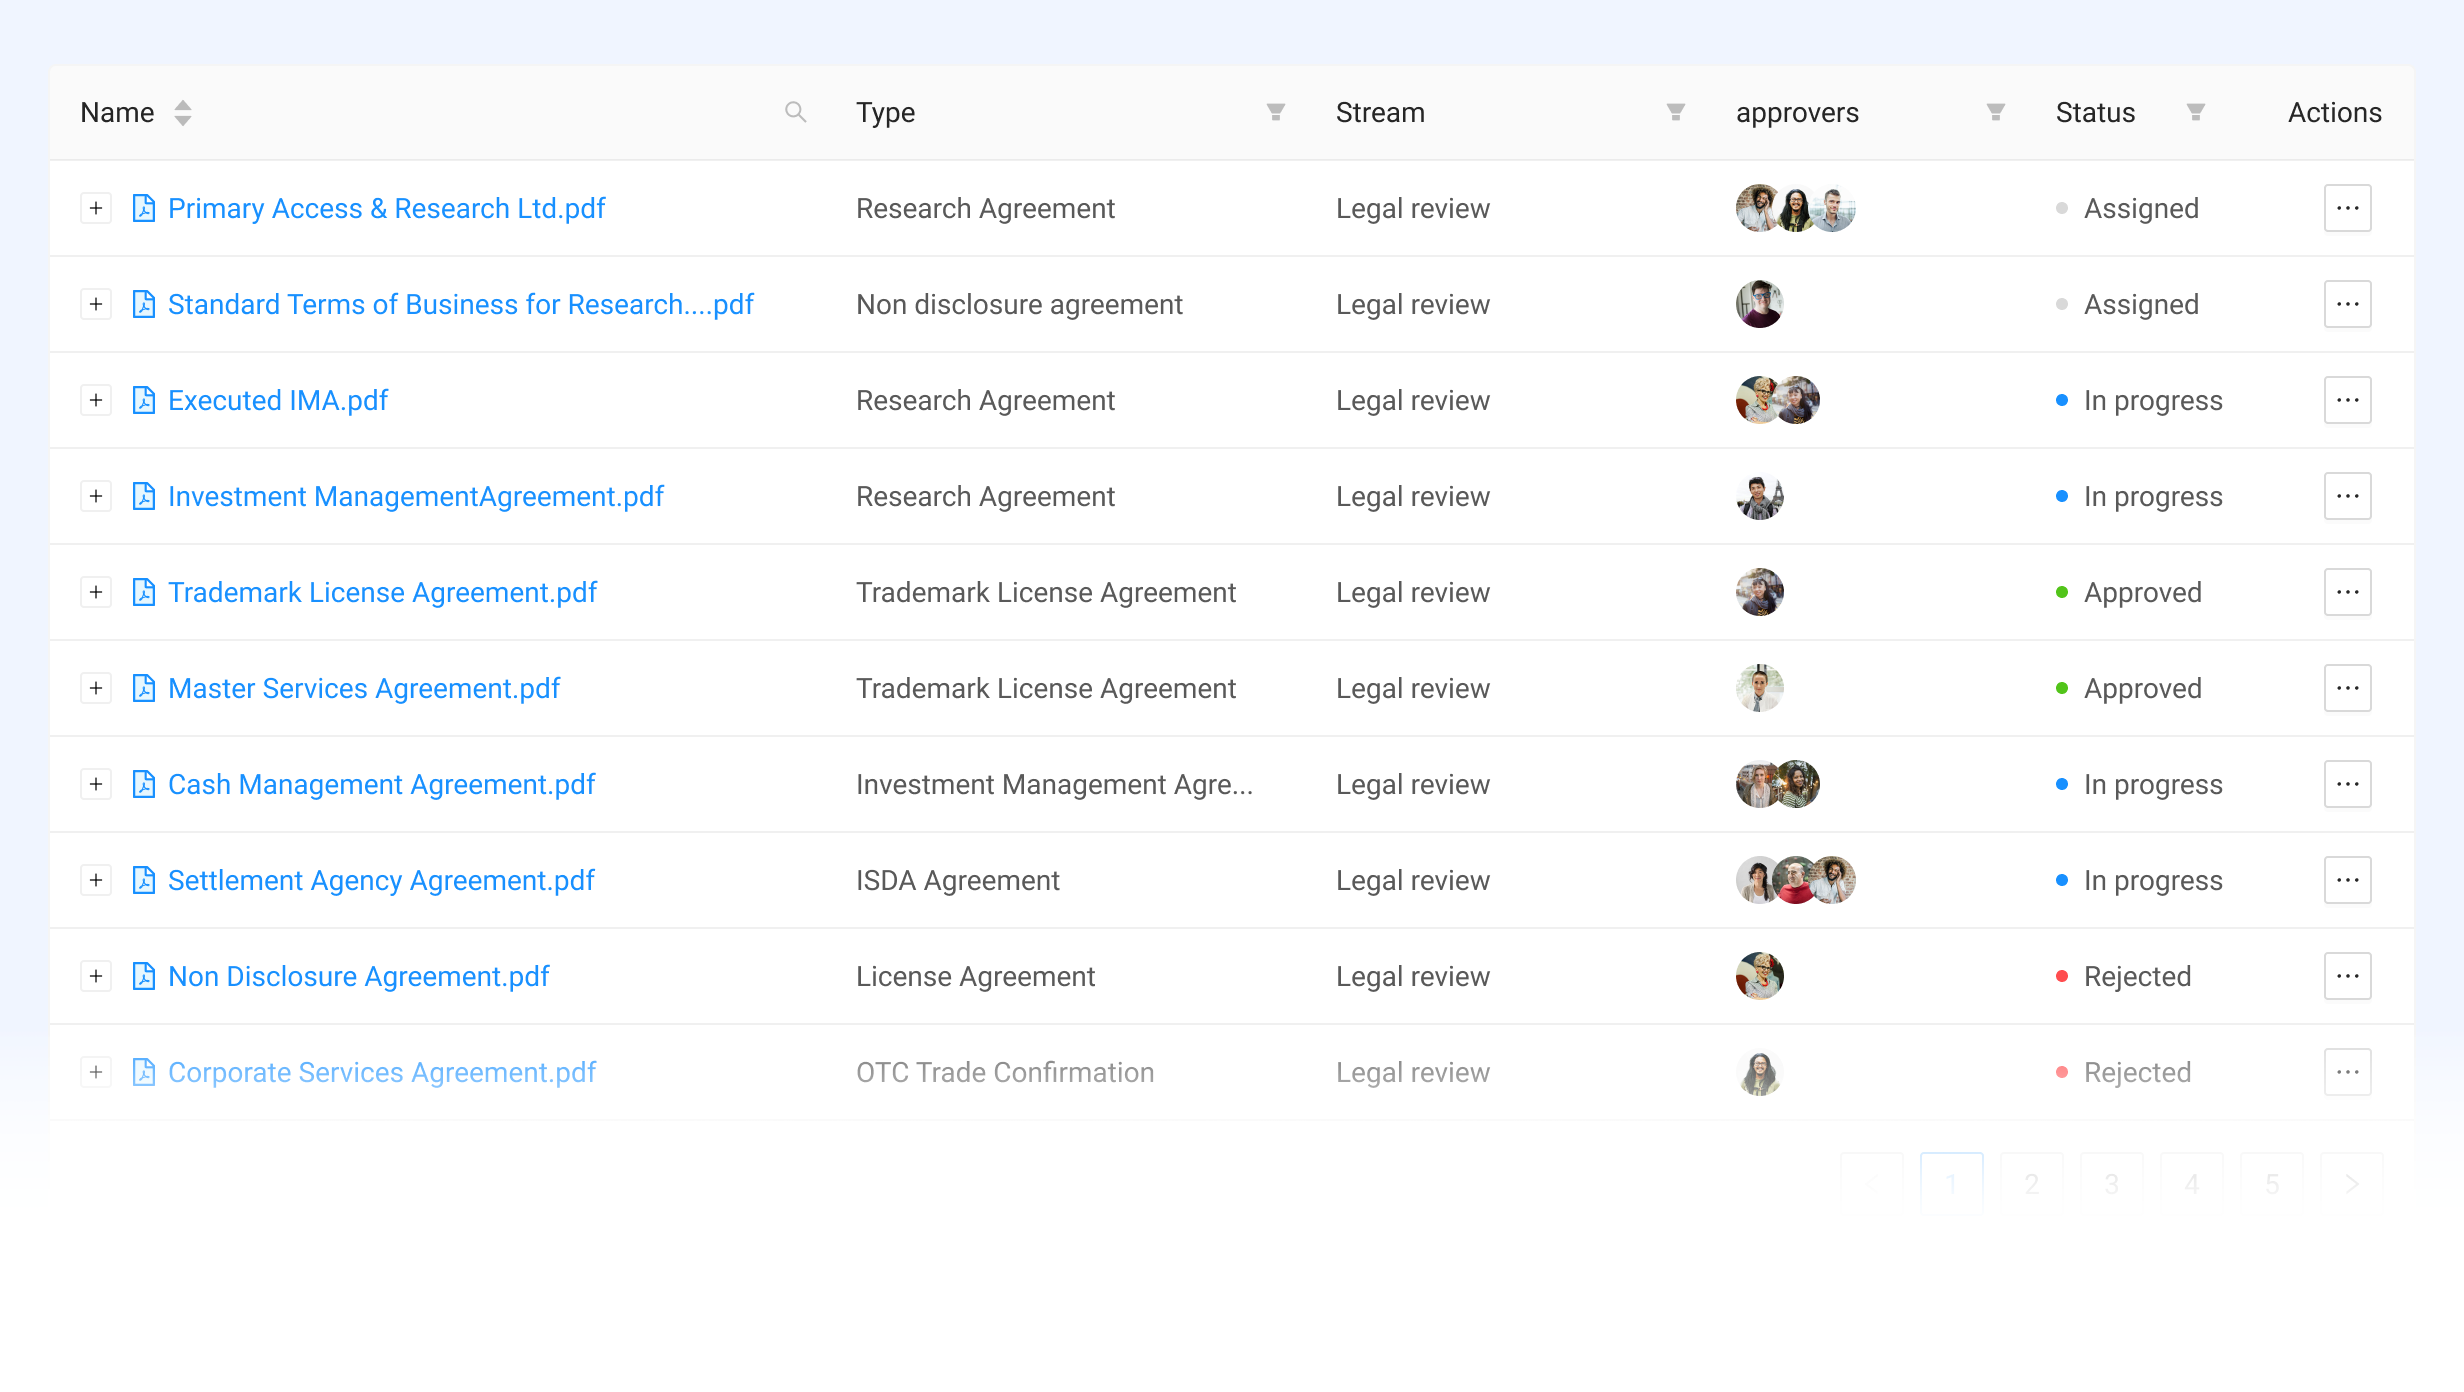Screen dimensions: 2464x1392
Task: Expand the Trademark License Agreement.pdf row
Action: point(96,592)
